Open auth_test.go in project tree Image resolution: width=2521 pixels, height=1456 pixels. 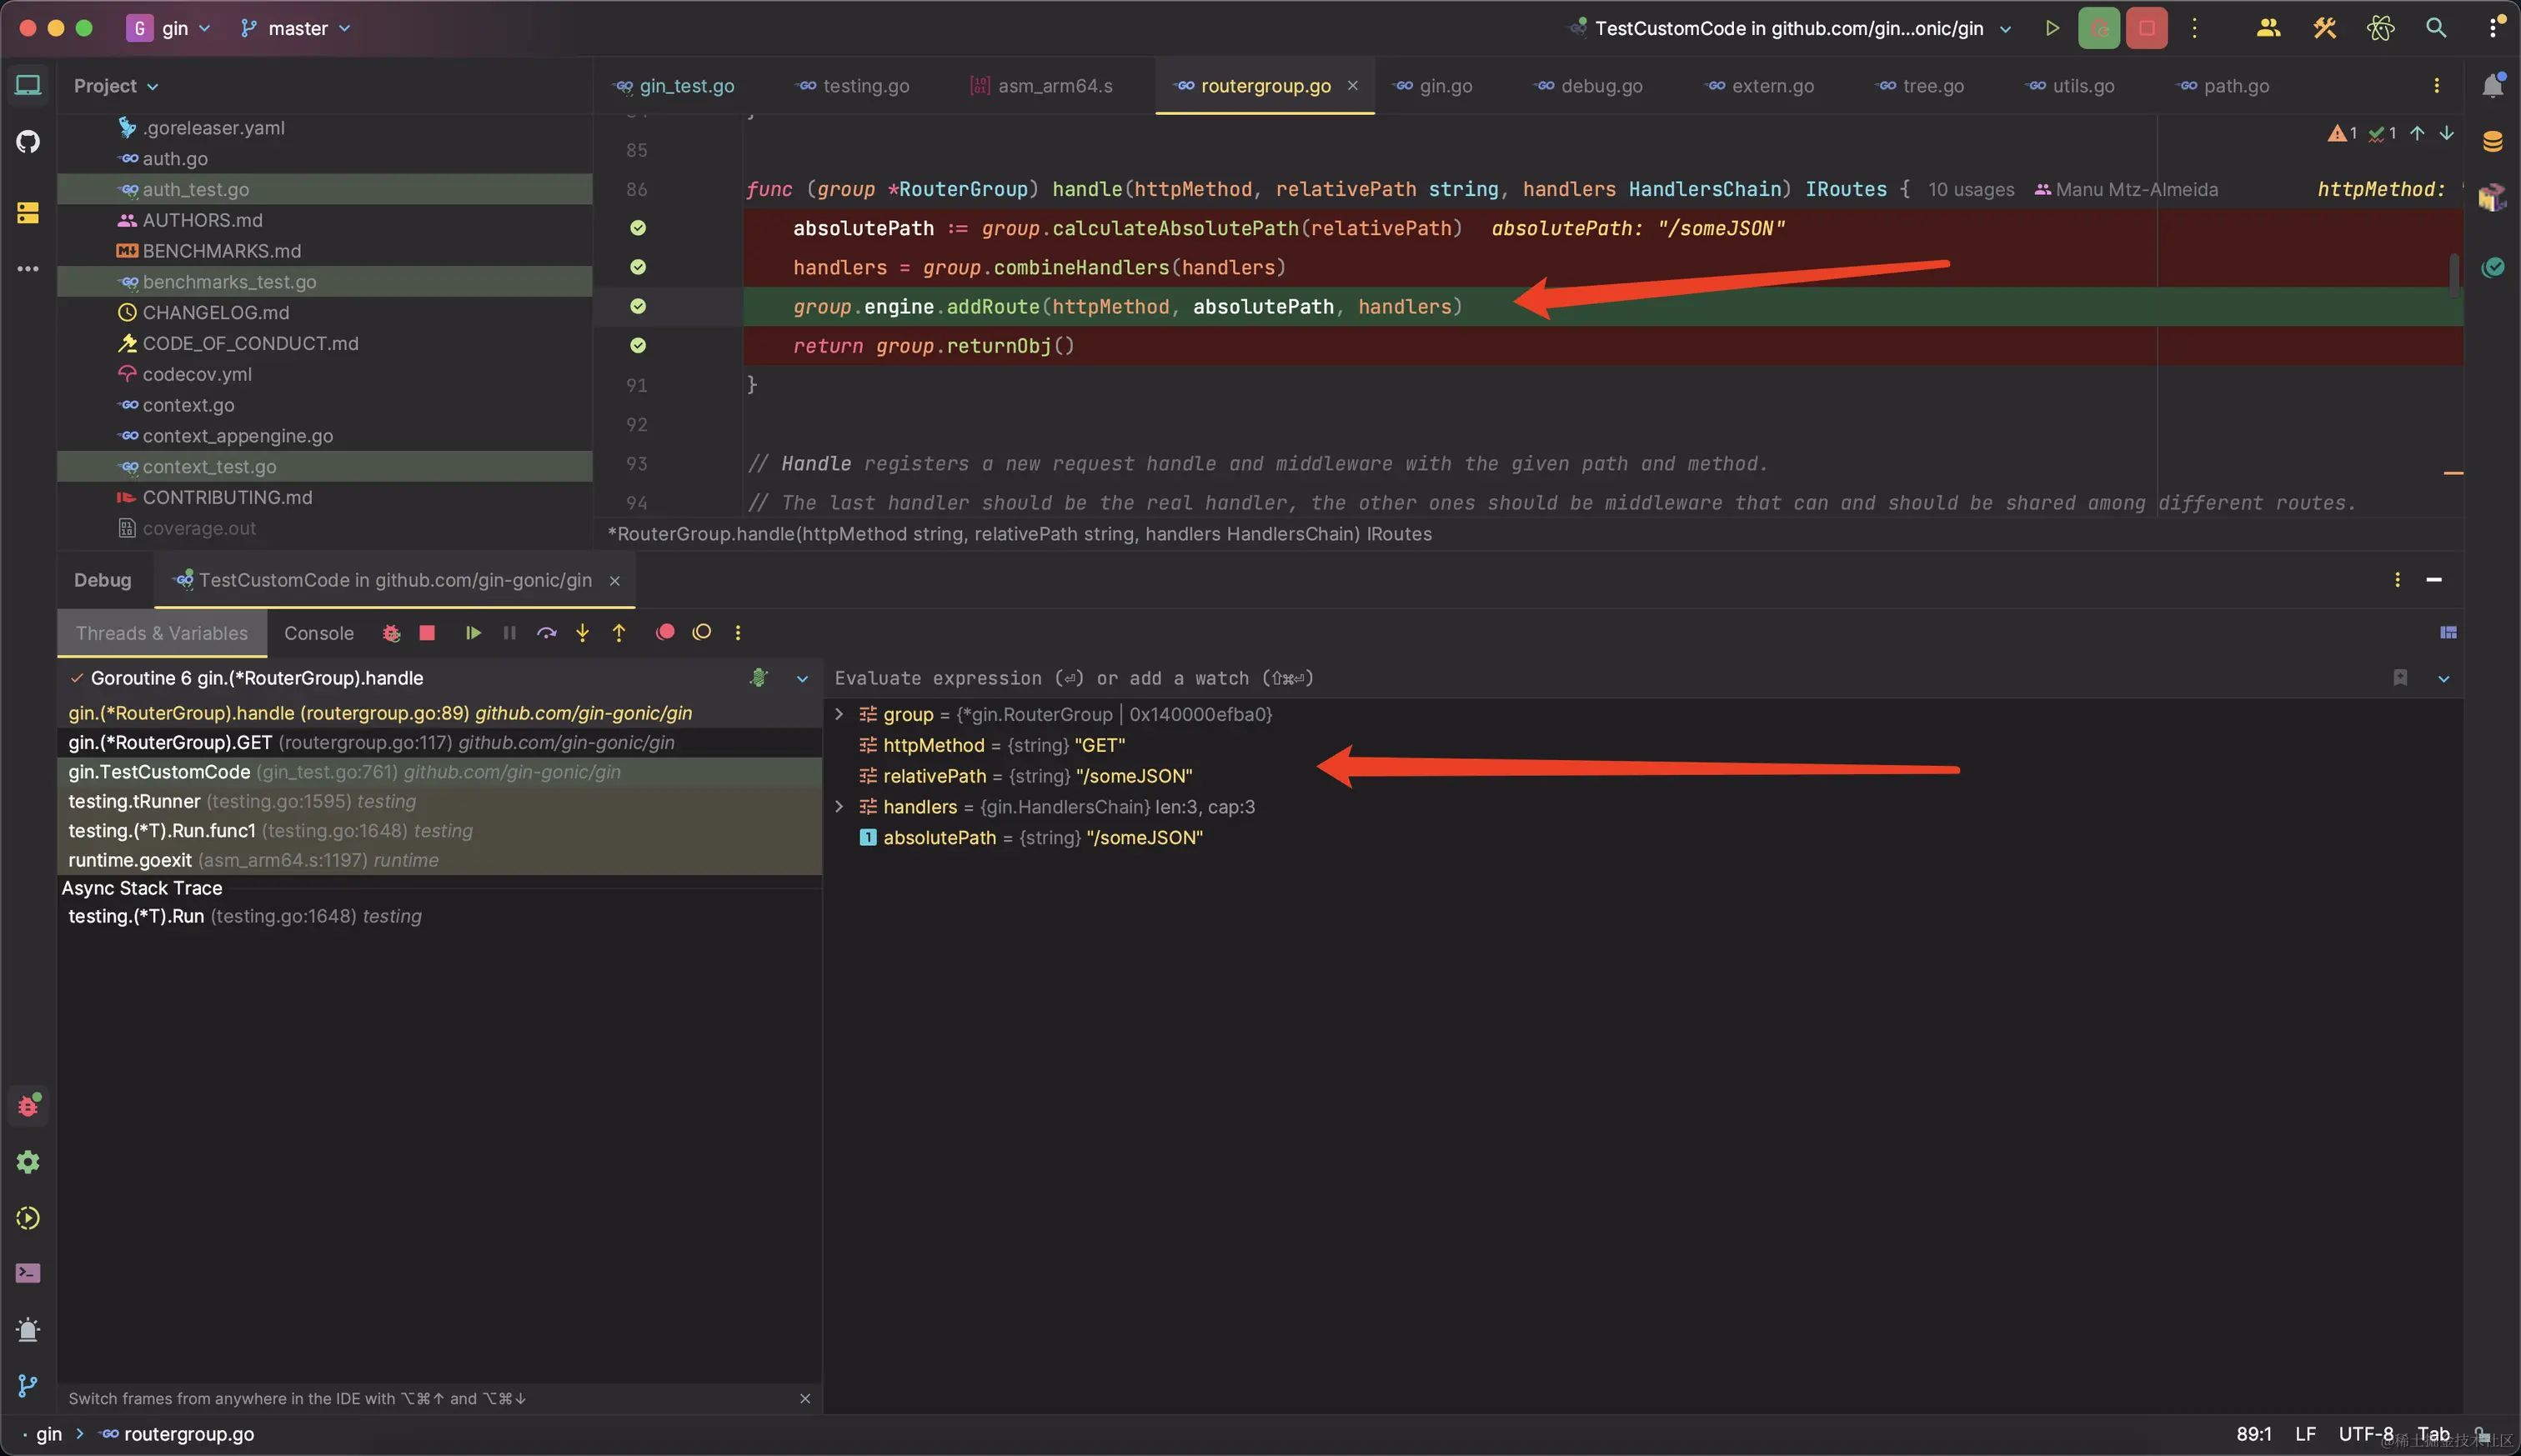click(195, 189)
